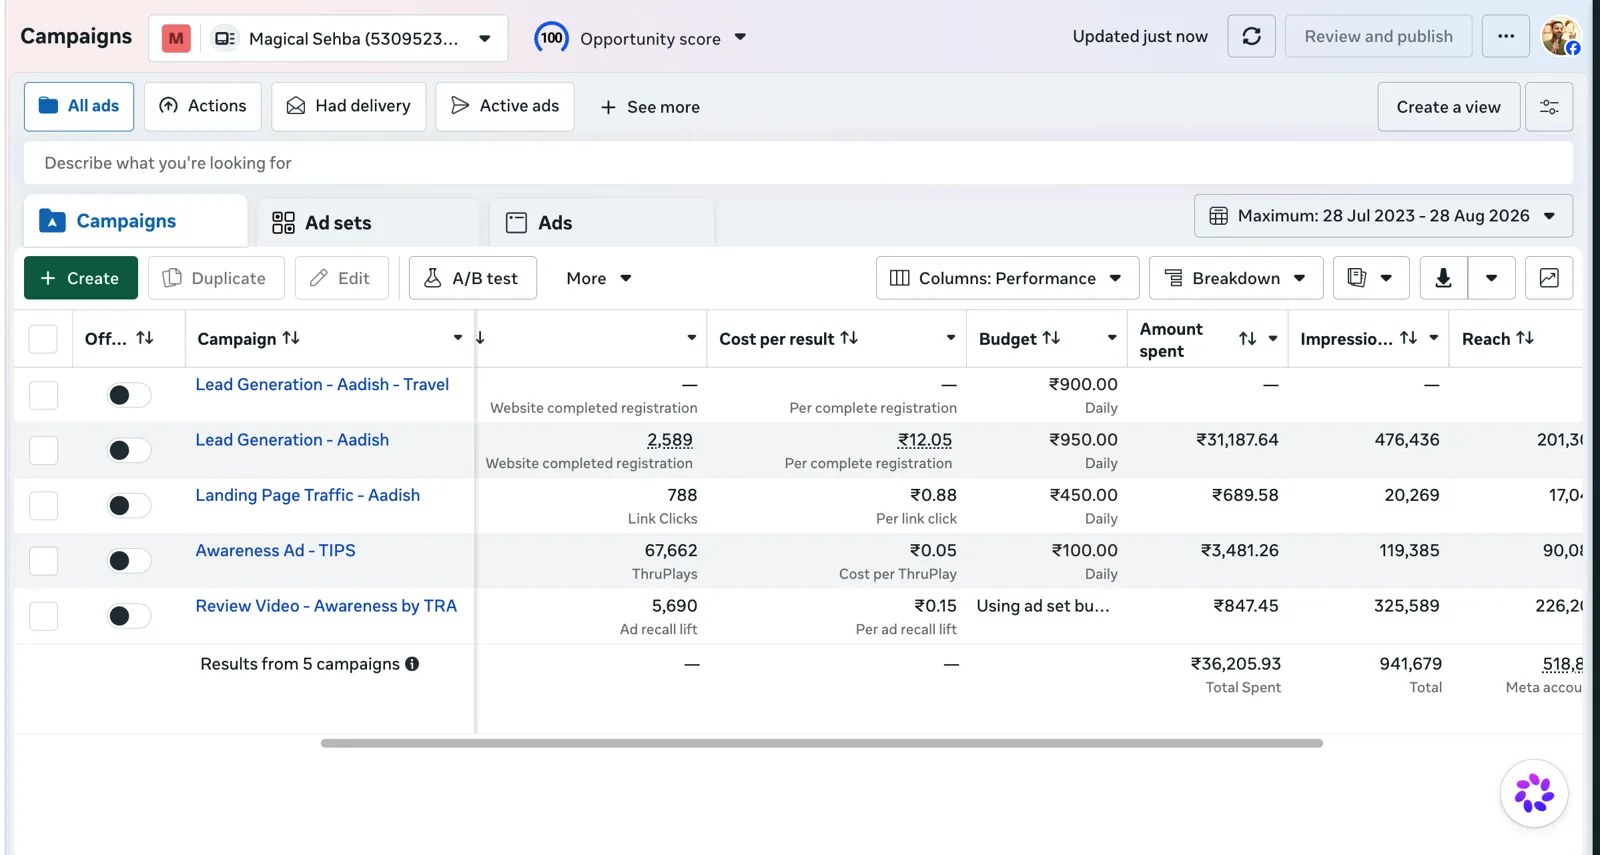Viewport: 1600px width, 855px height.
Task: Open the view filter settings sliders icon
Action: click(1549, 107)
